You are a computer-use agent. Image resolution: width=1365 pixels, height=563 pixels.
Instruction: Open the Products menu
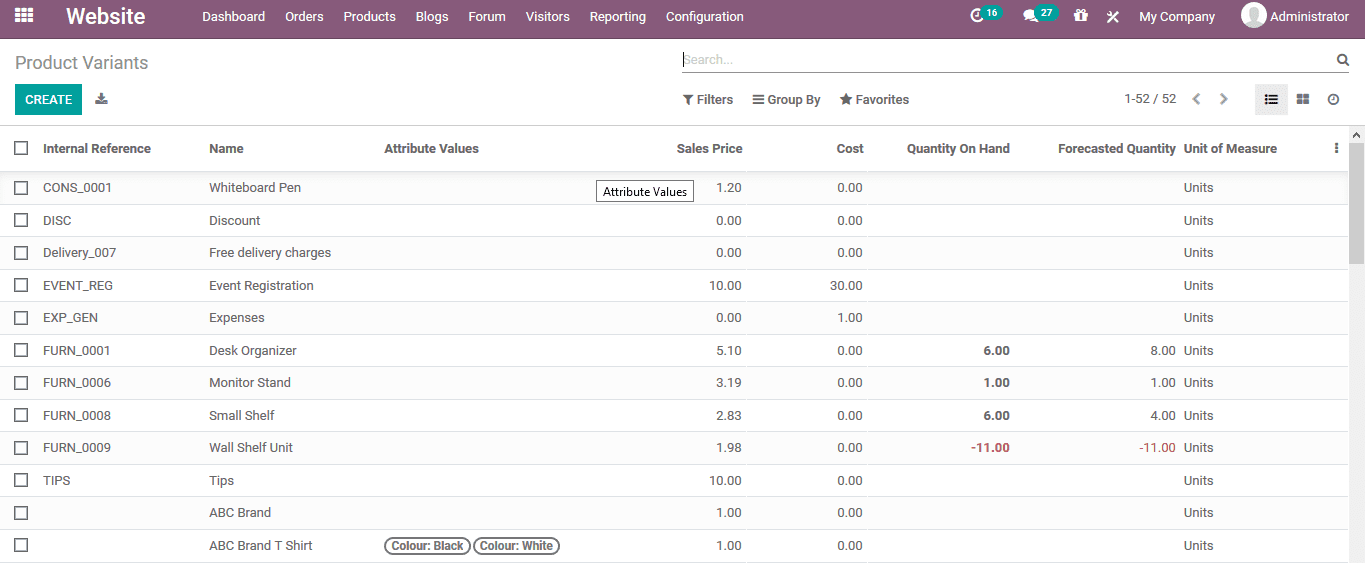click(369, 17)
